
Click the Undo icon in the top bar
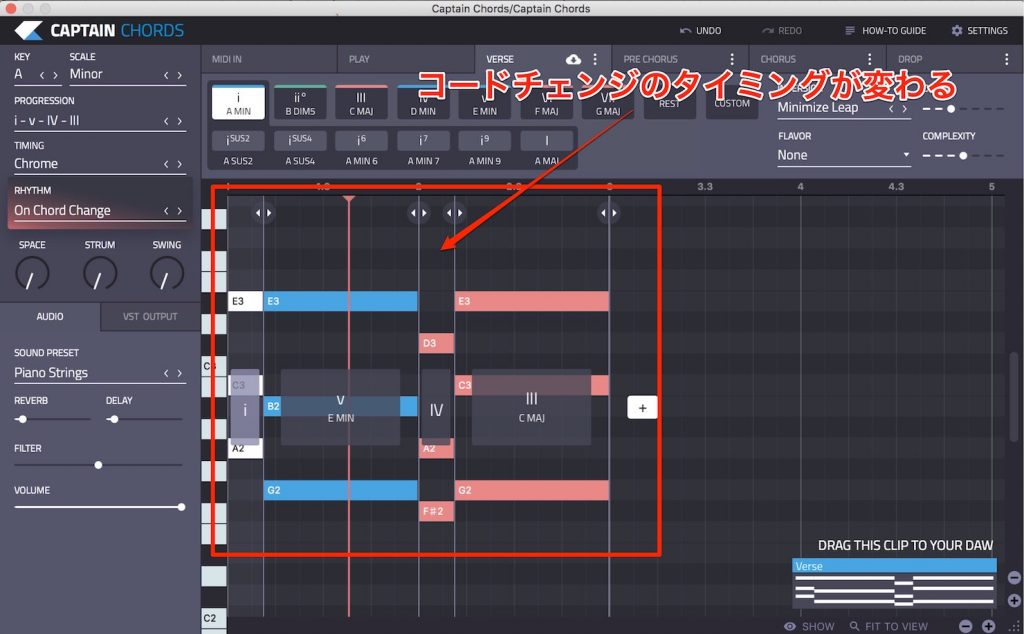point(688,31)
